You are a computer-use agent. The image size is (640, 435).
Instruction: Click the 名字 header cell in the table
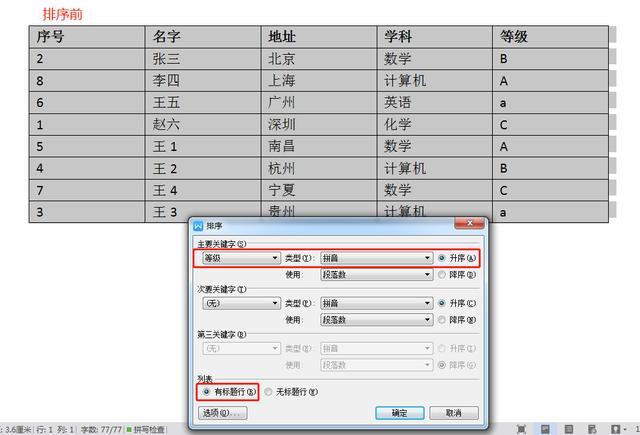pyautogui.click(x=203, y=37)
